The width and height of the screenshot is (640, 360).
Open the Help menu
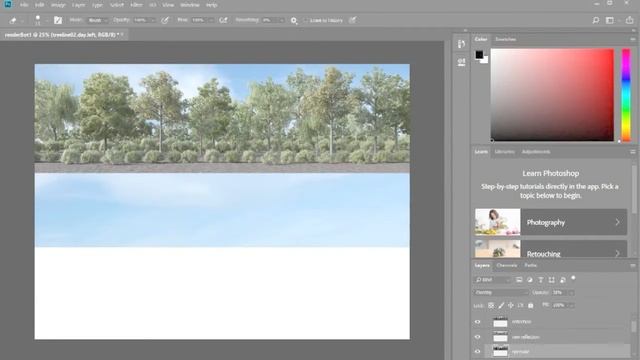211,5
